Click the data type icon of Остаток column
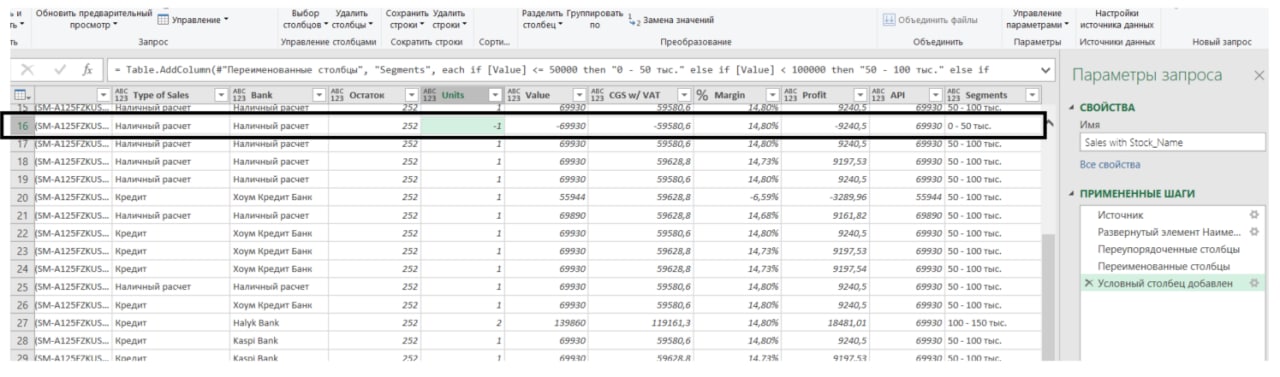The height and width of the screenshot is (377, 1280). coord(336,94)
